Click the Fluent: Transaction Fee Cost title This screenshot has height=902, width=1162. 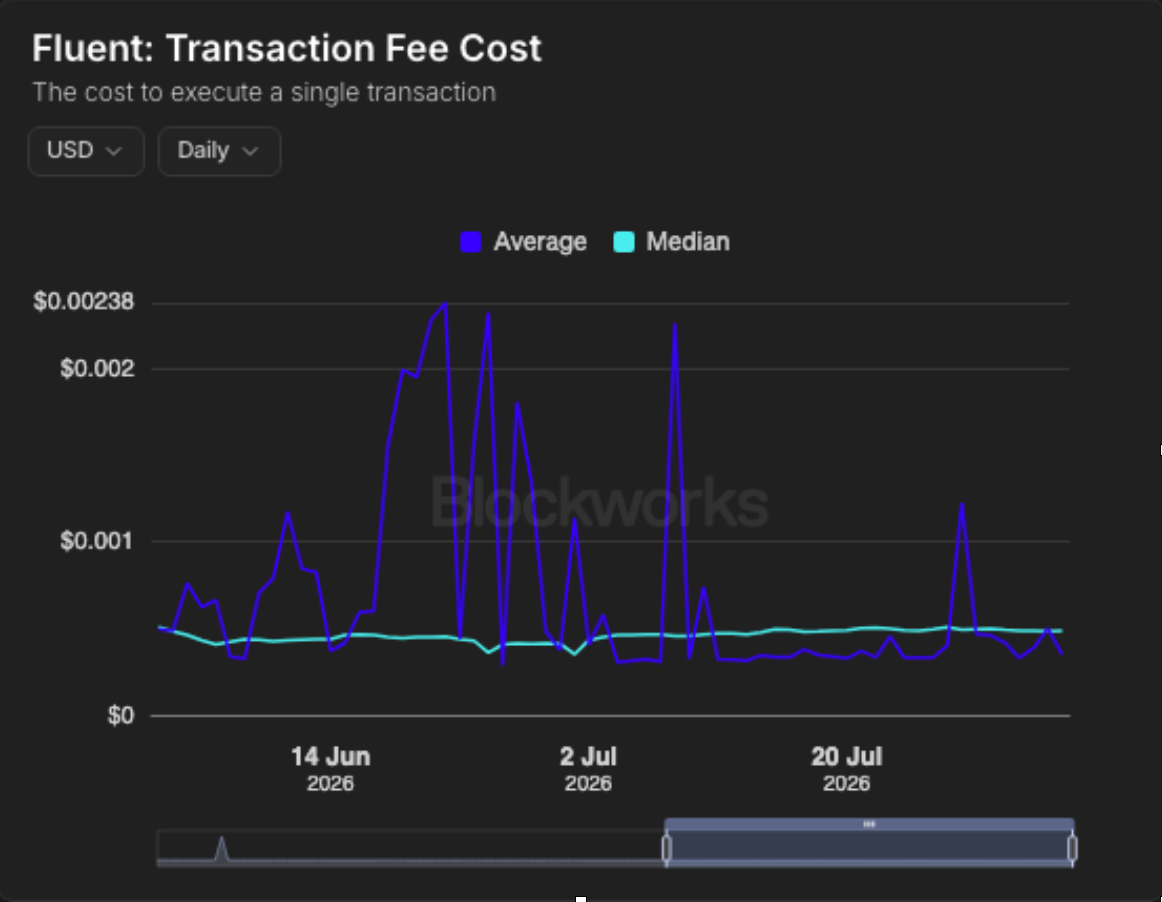click(287, 48)
